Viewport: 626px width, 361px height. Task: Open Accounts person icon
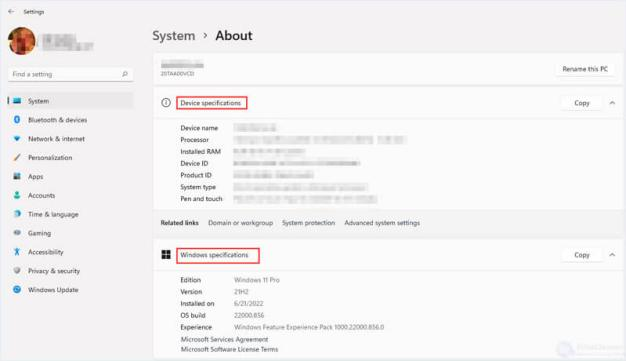[x=17, y=195]
